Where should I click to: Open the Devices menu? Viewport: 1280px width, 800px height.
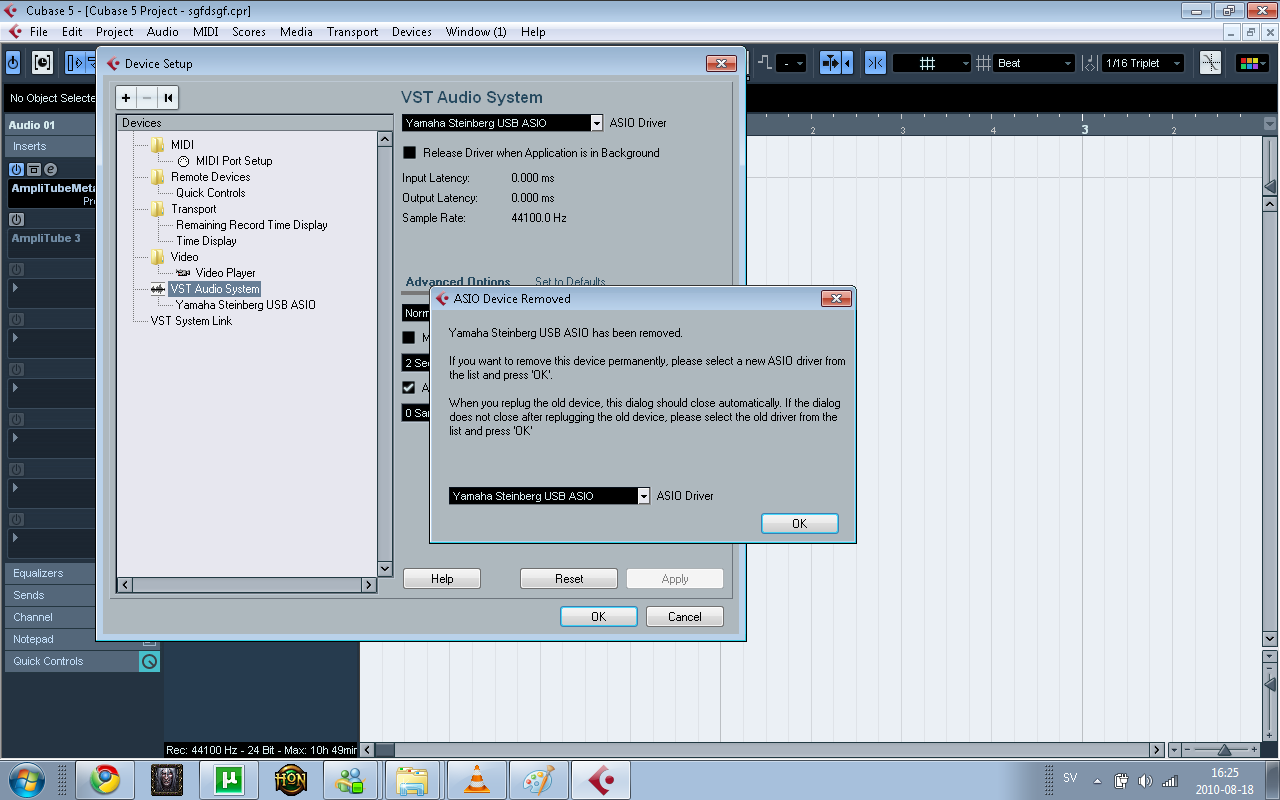[411, 32]
